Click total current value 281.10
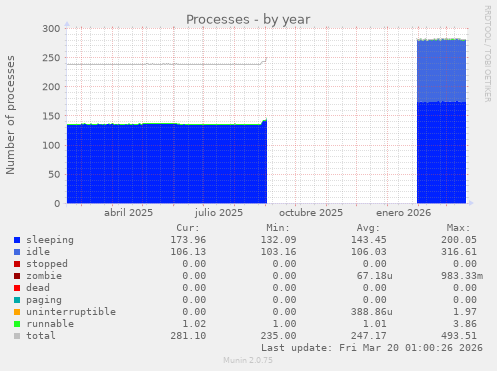 (x=188, y=336)
